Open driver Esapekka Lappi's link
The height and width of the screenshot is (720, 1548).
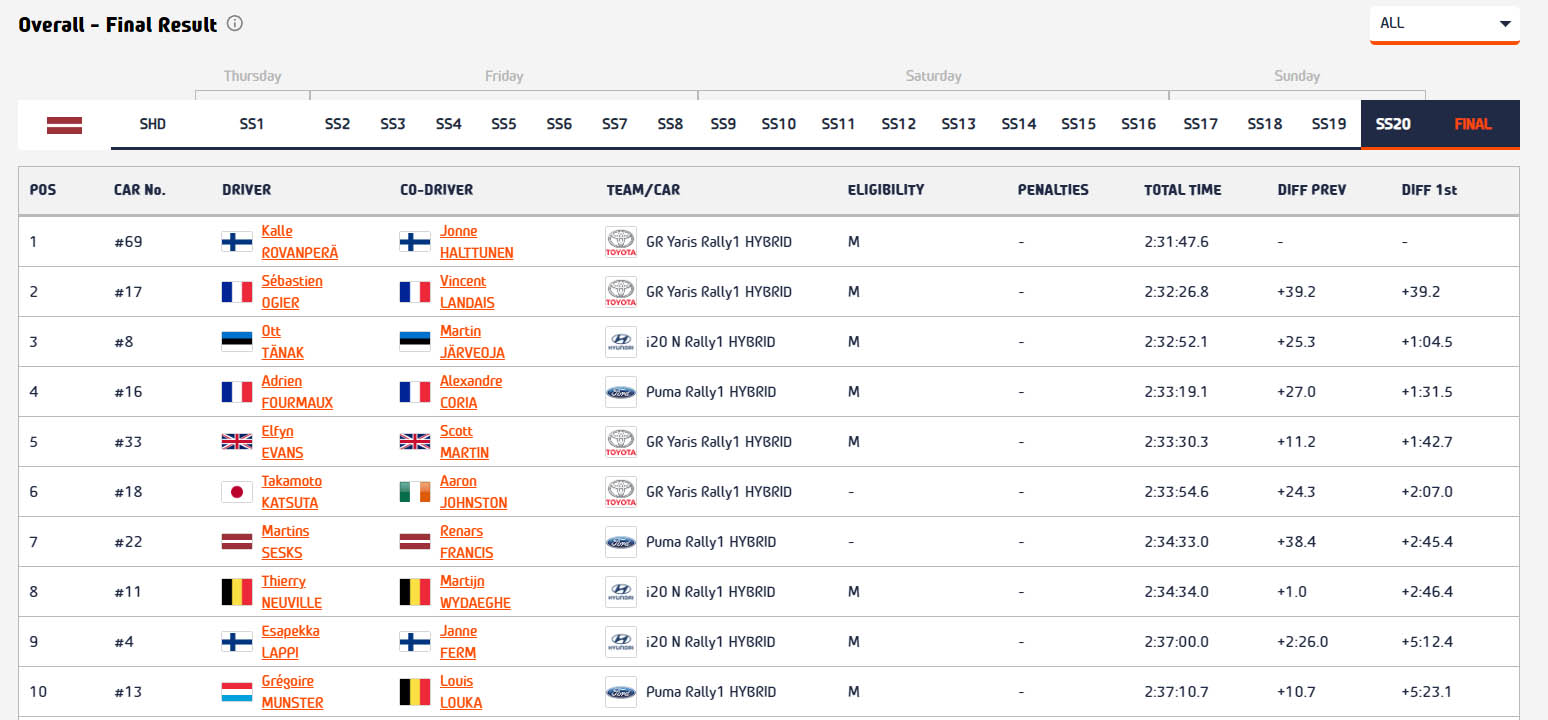pyautogui.click(x=290, y=642)
